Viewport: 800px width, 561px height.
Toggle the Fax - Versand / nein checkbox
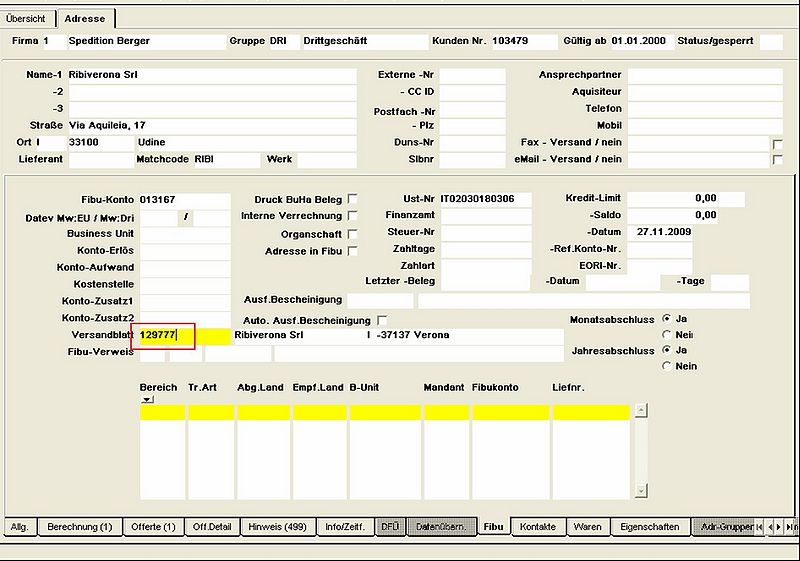tap(778, 144)
